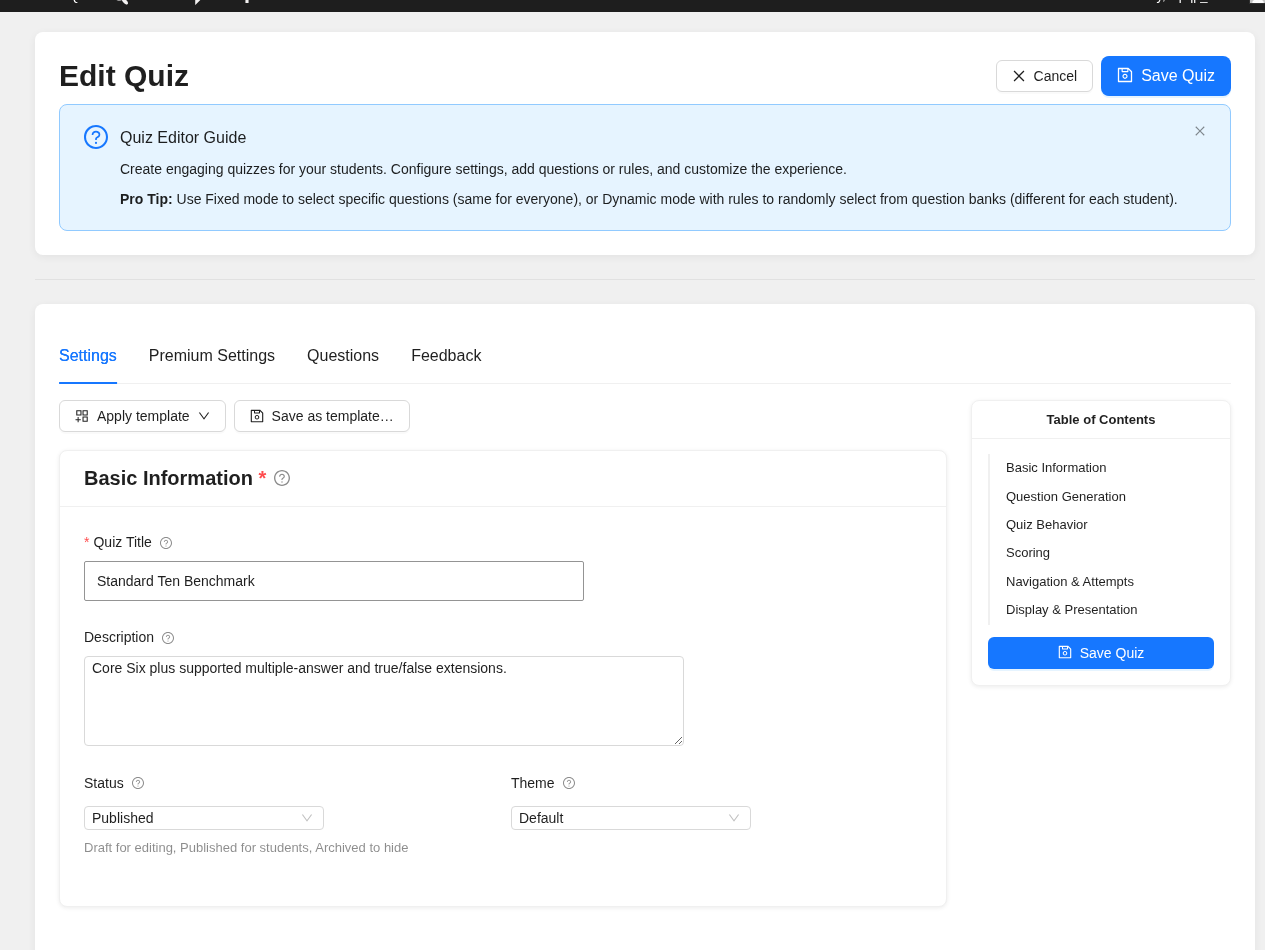Click the 'Table of Contents' panel title
Viewport: 1265px width, 950px height.
point(1101,420)
